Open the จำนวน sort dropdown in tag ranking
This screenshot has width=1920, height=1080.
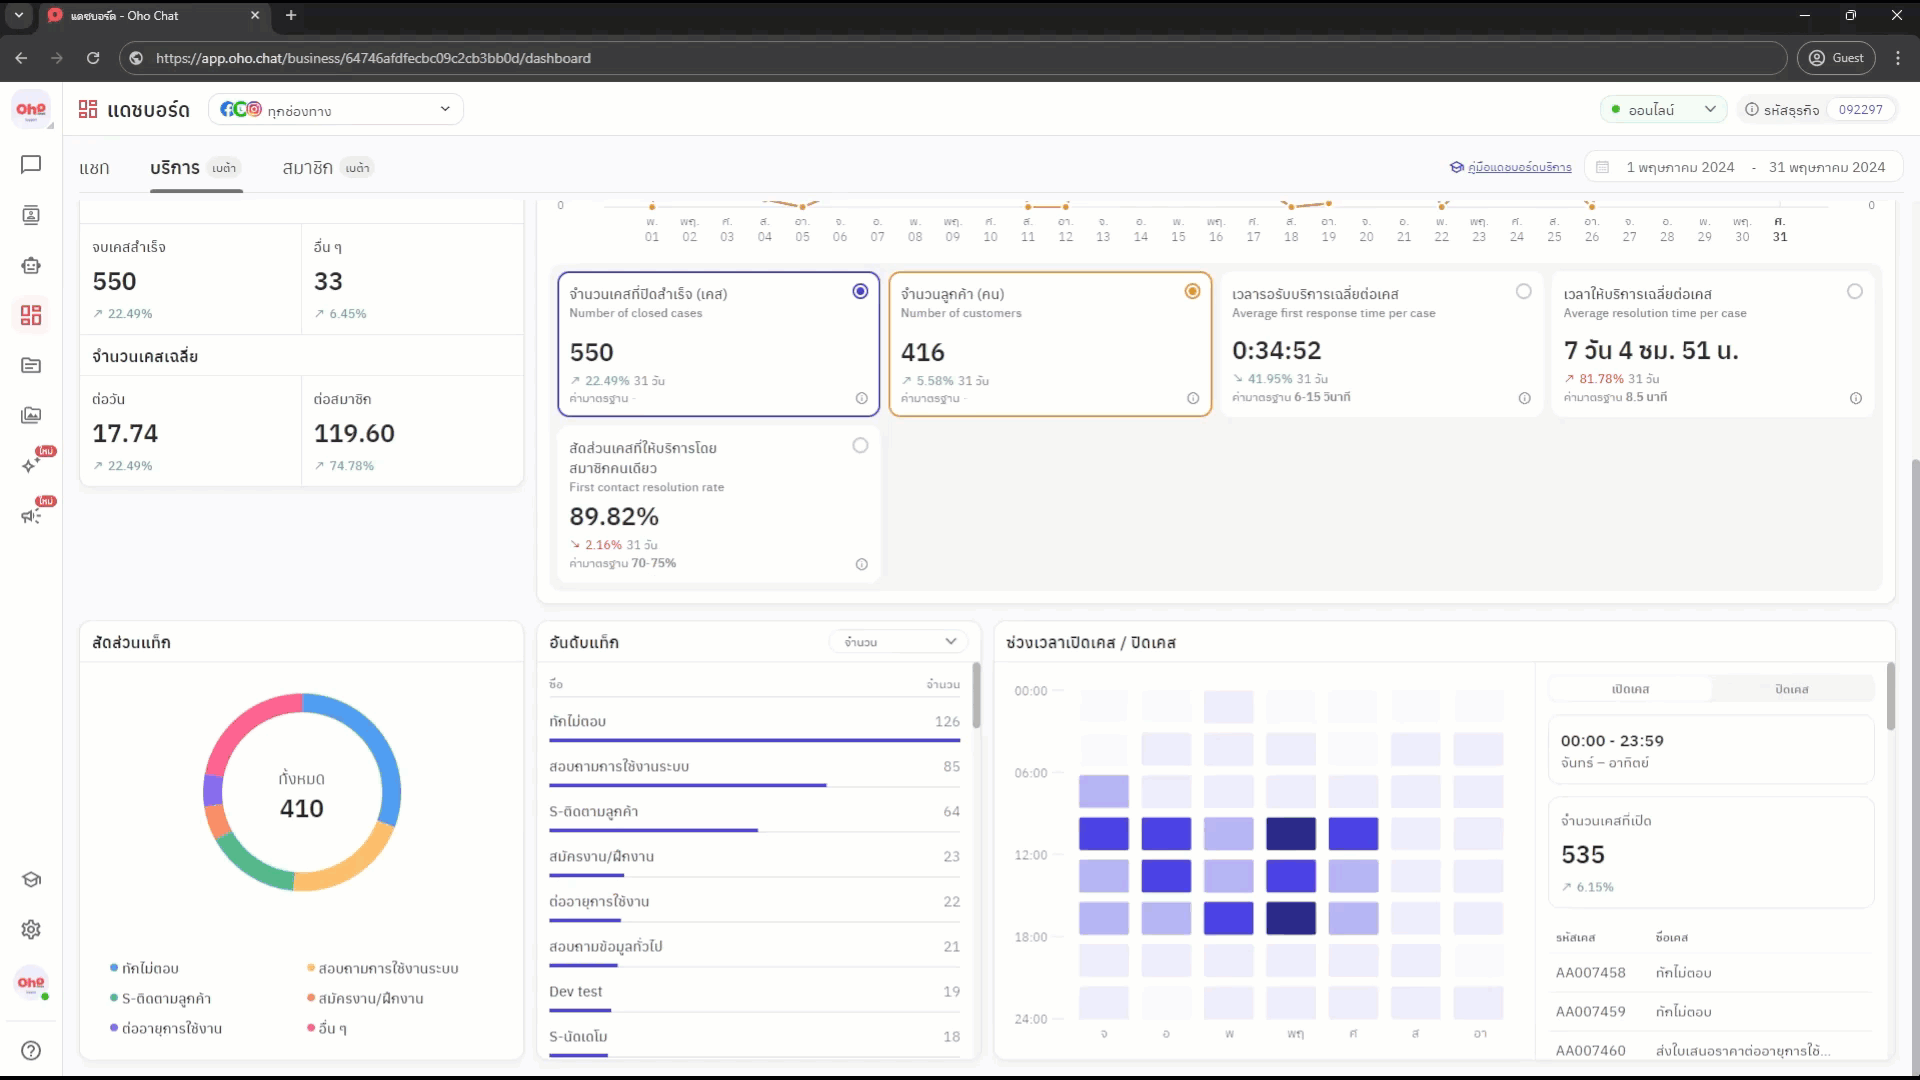(899, 641)
